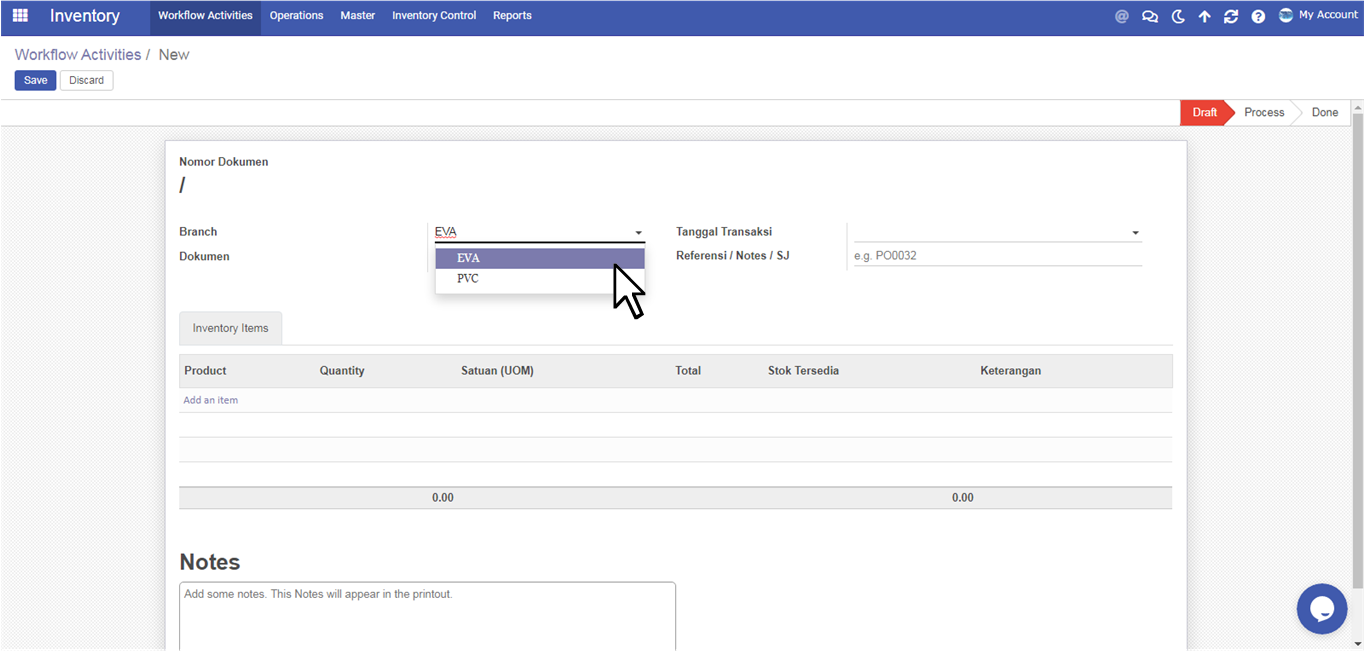Toggle dark mode moon icon
Viewport: 1365px width, 651px height.
[x=1178, y=17]
